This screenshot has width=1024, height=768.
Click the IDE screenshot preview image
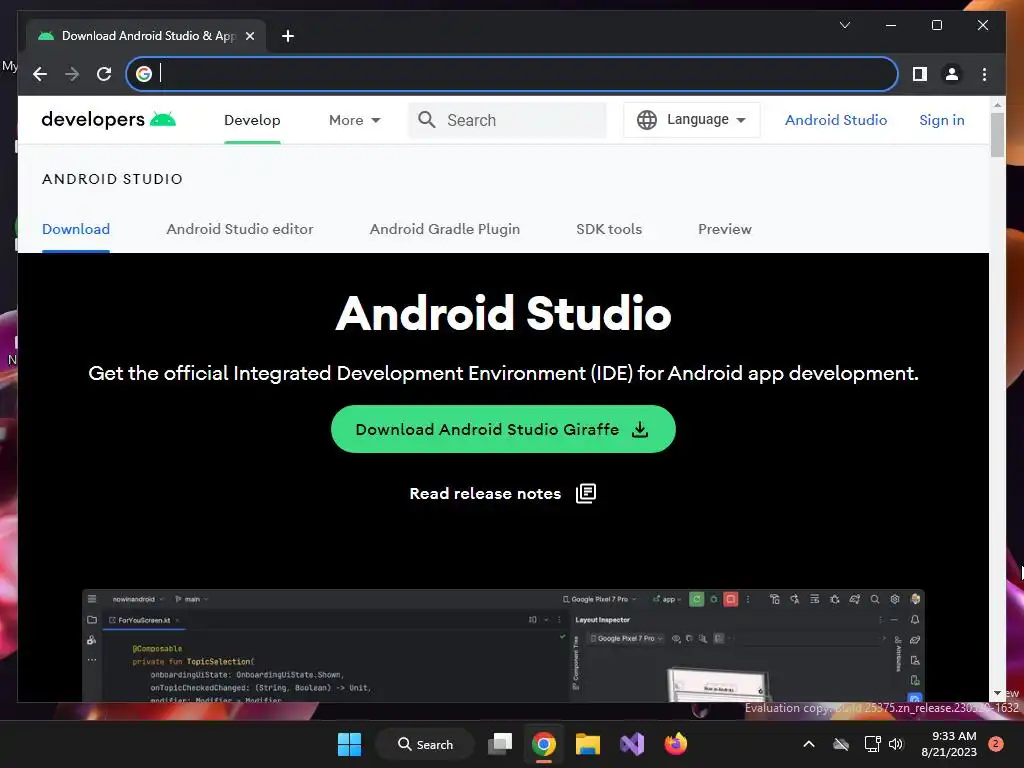click(503, 645)
